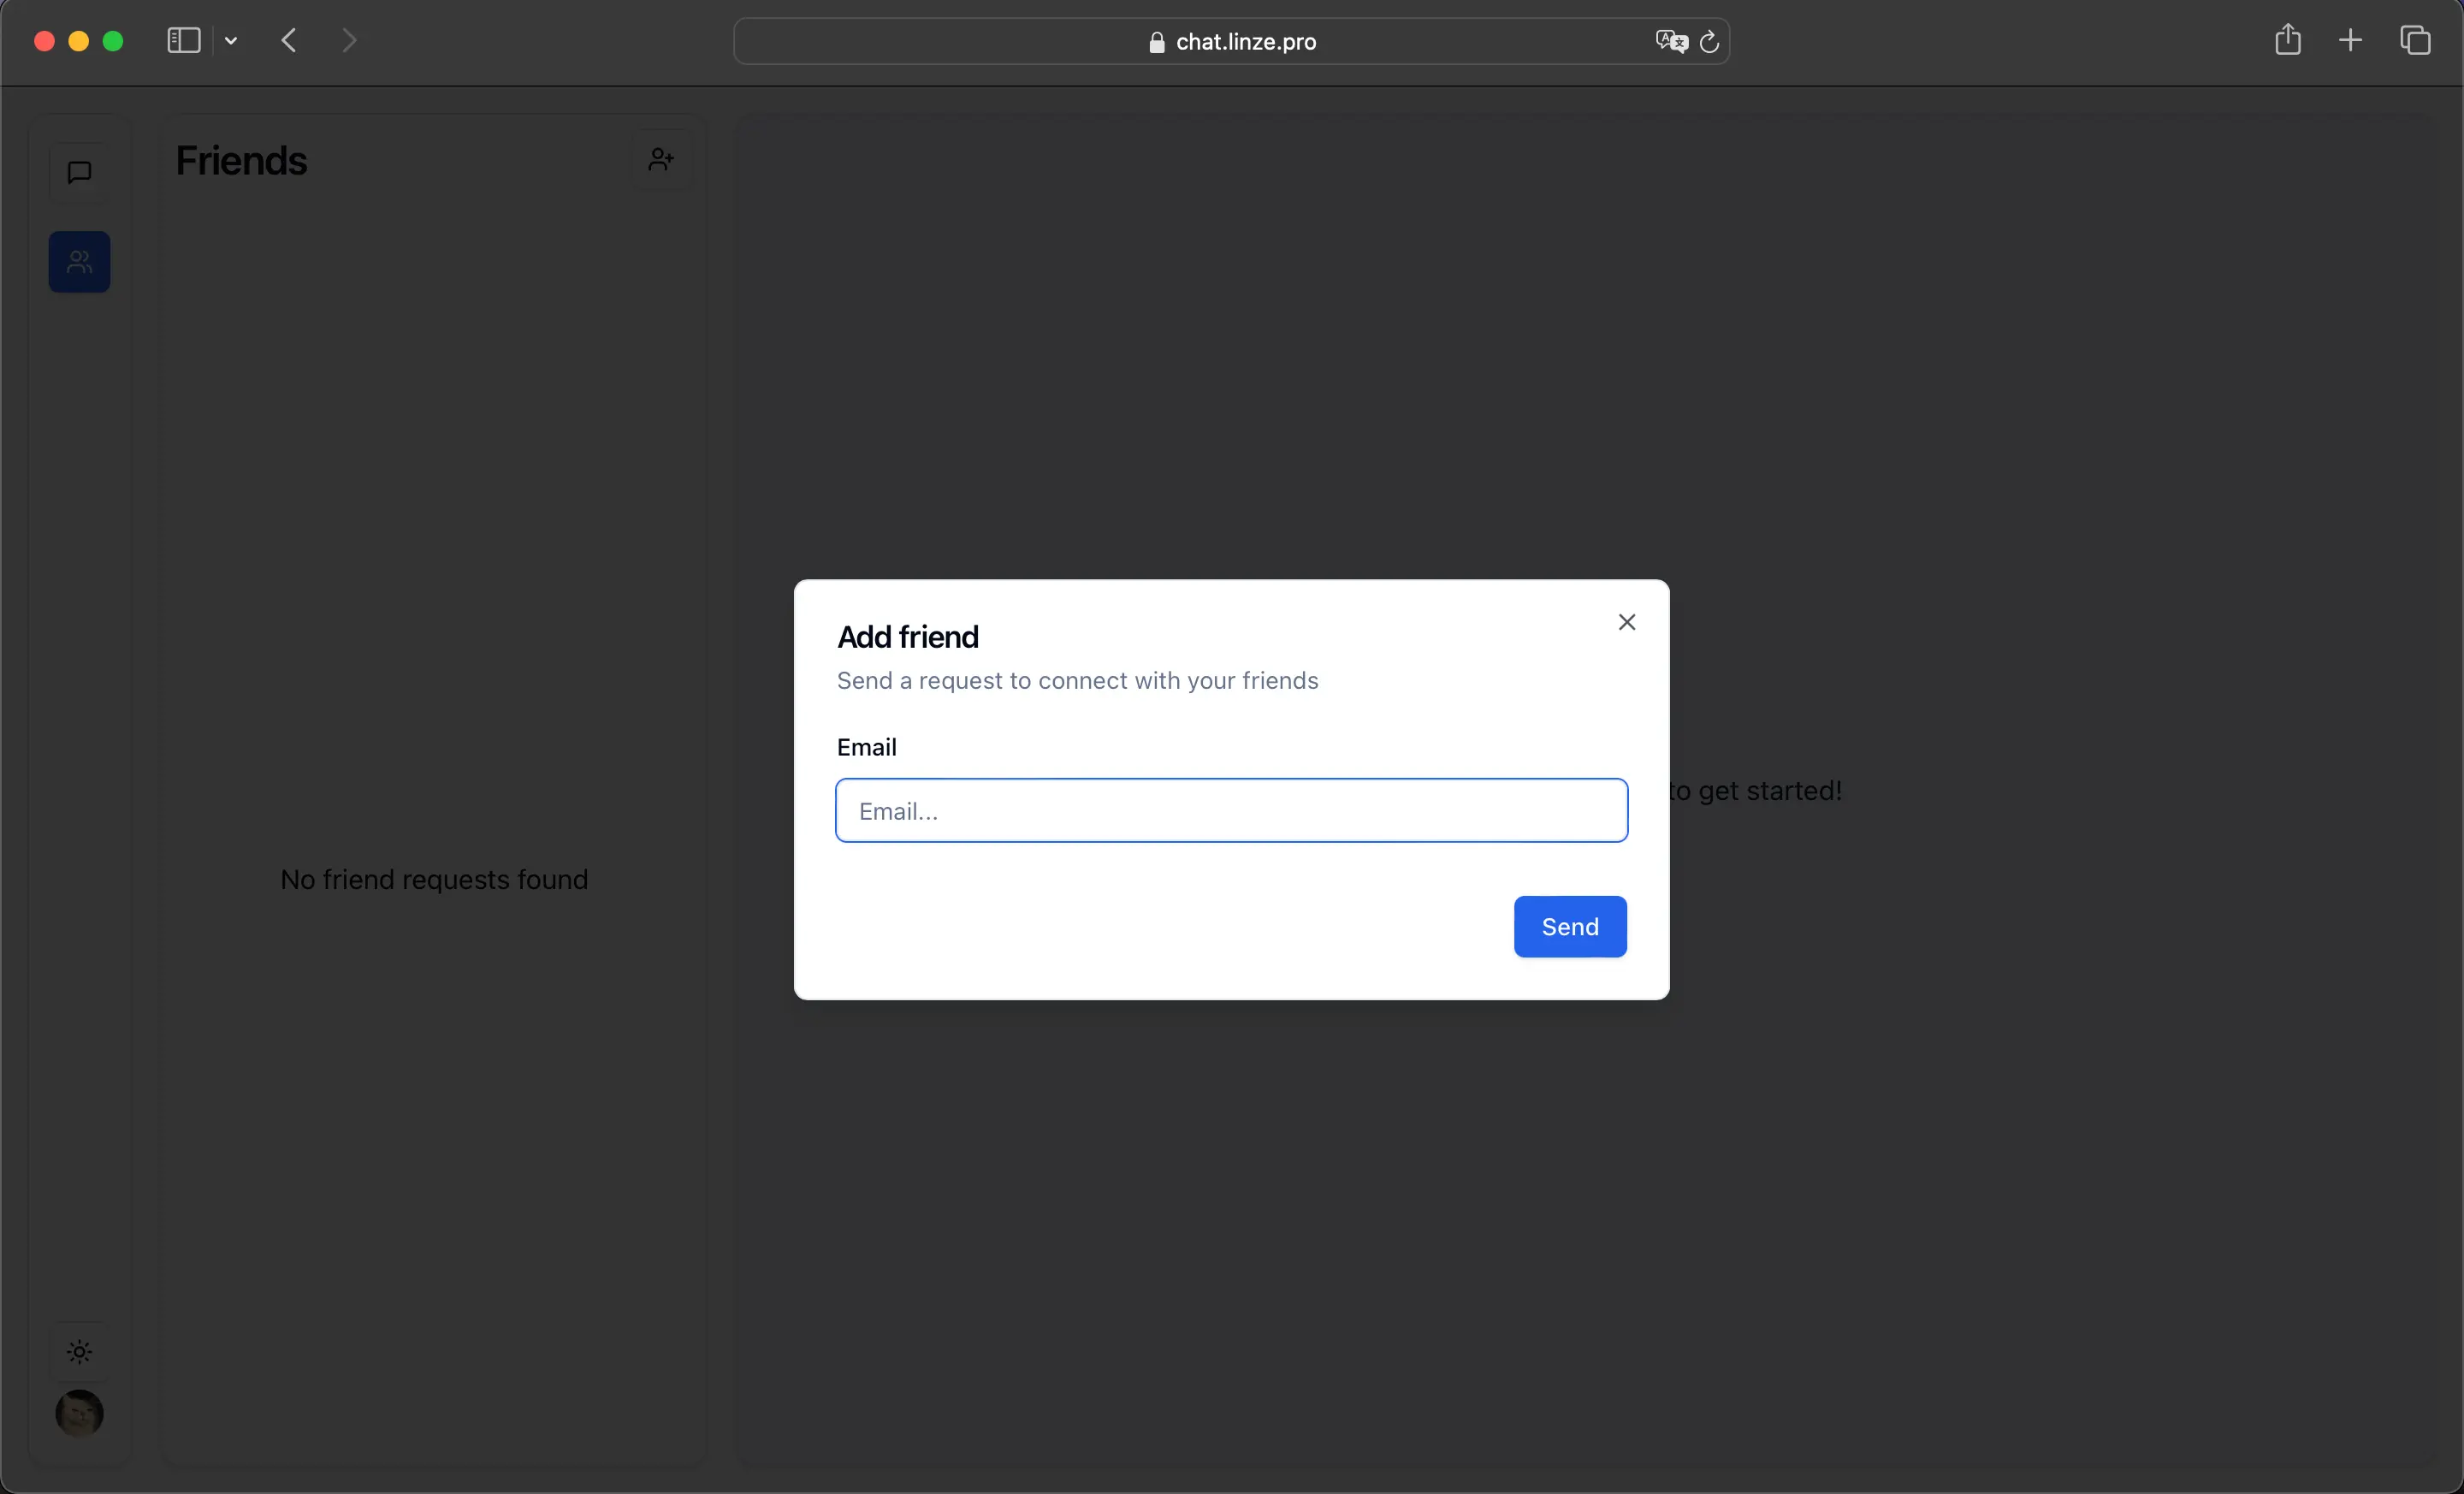Viewport: 2464px width, 1494px height.
Task: Open the Safari share menu
Action: (x=2287, y=41)
